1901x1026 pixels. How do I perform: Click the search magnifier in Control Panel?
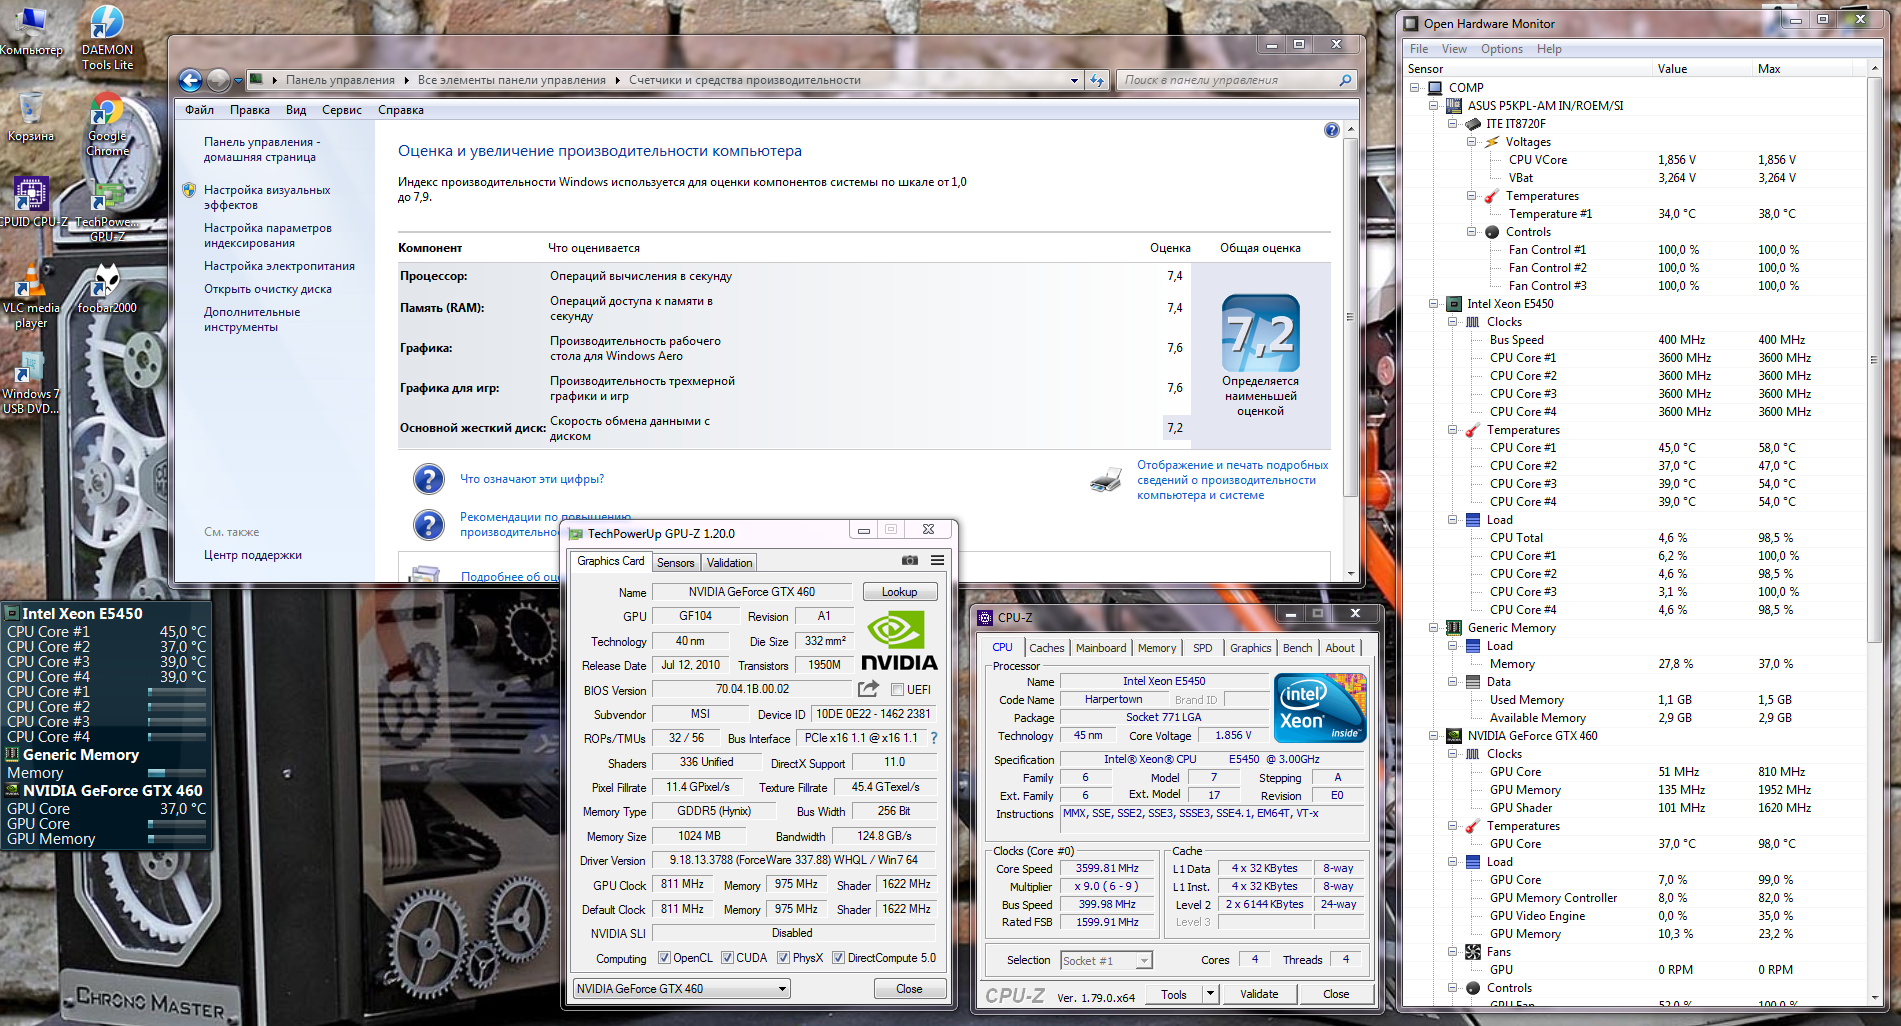tap(1345, 80)
